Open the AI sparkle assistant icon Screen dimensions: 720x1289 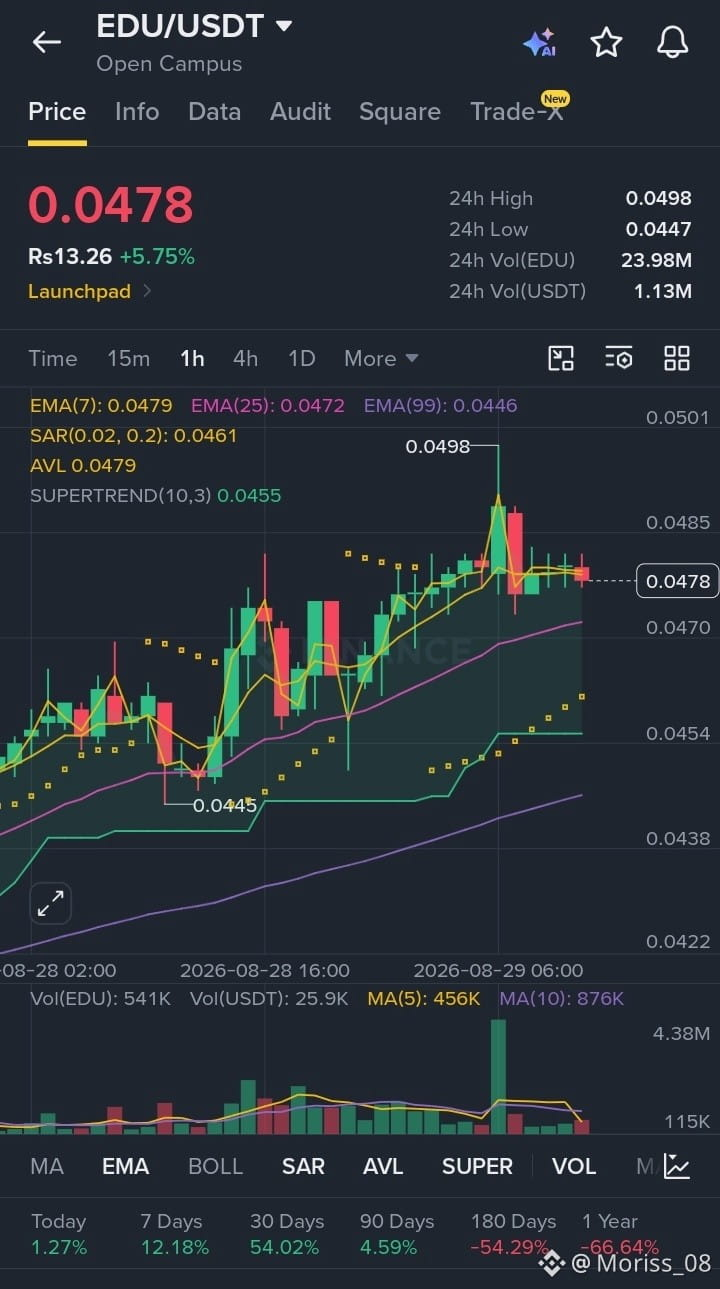[539, 43]
